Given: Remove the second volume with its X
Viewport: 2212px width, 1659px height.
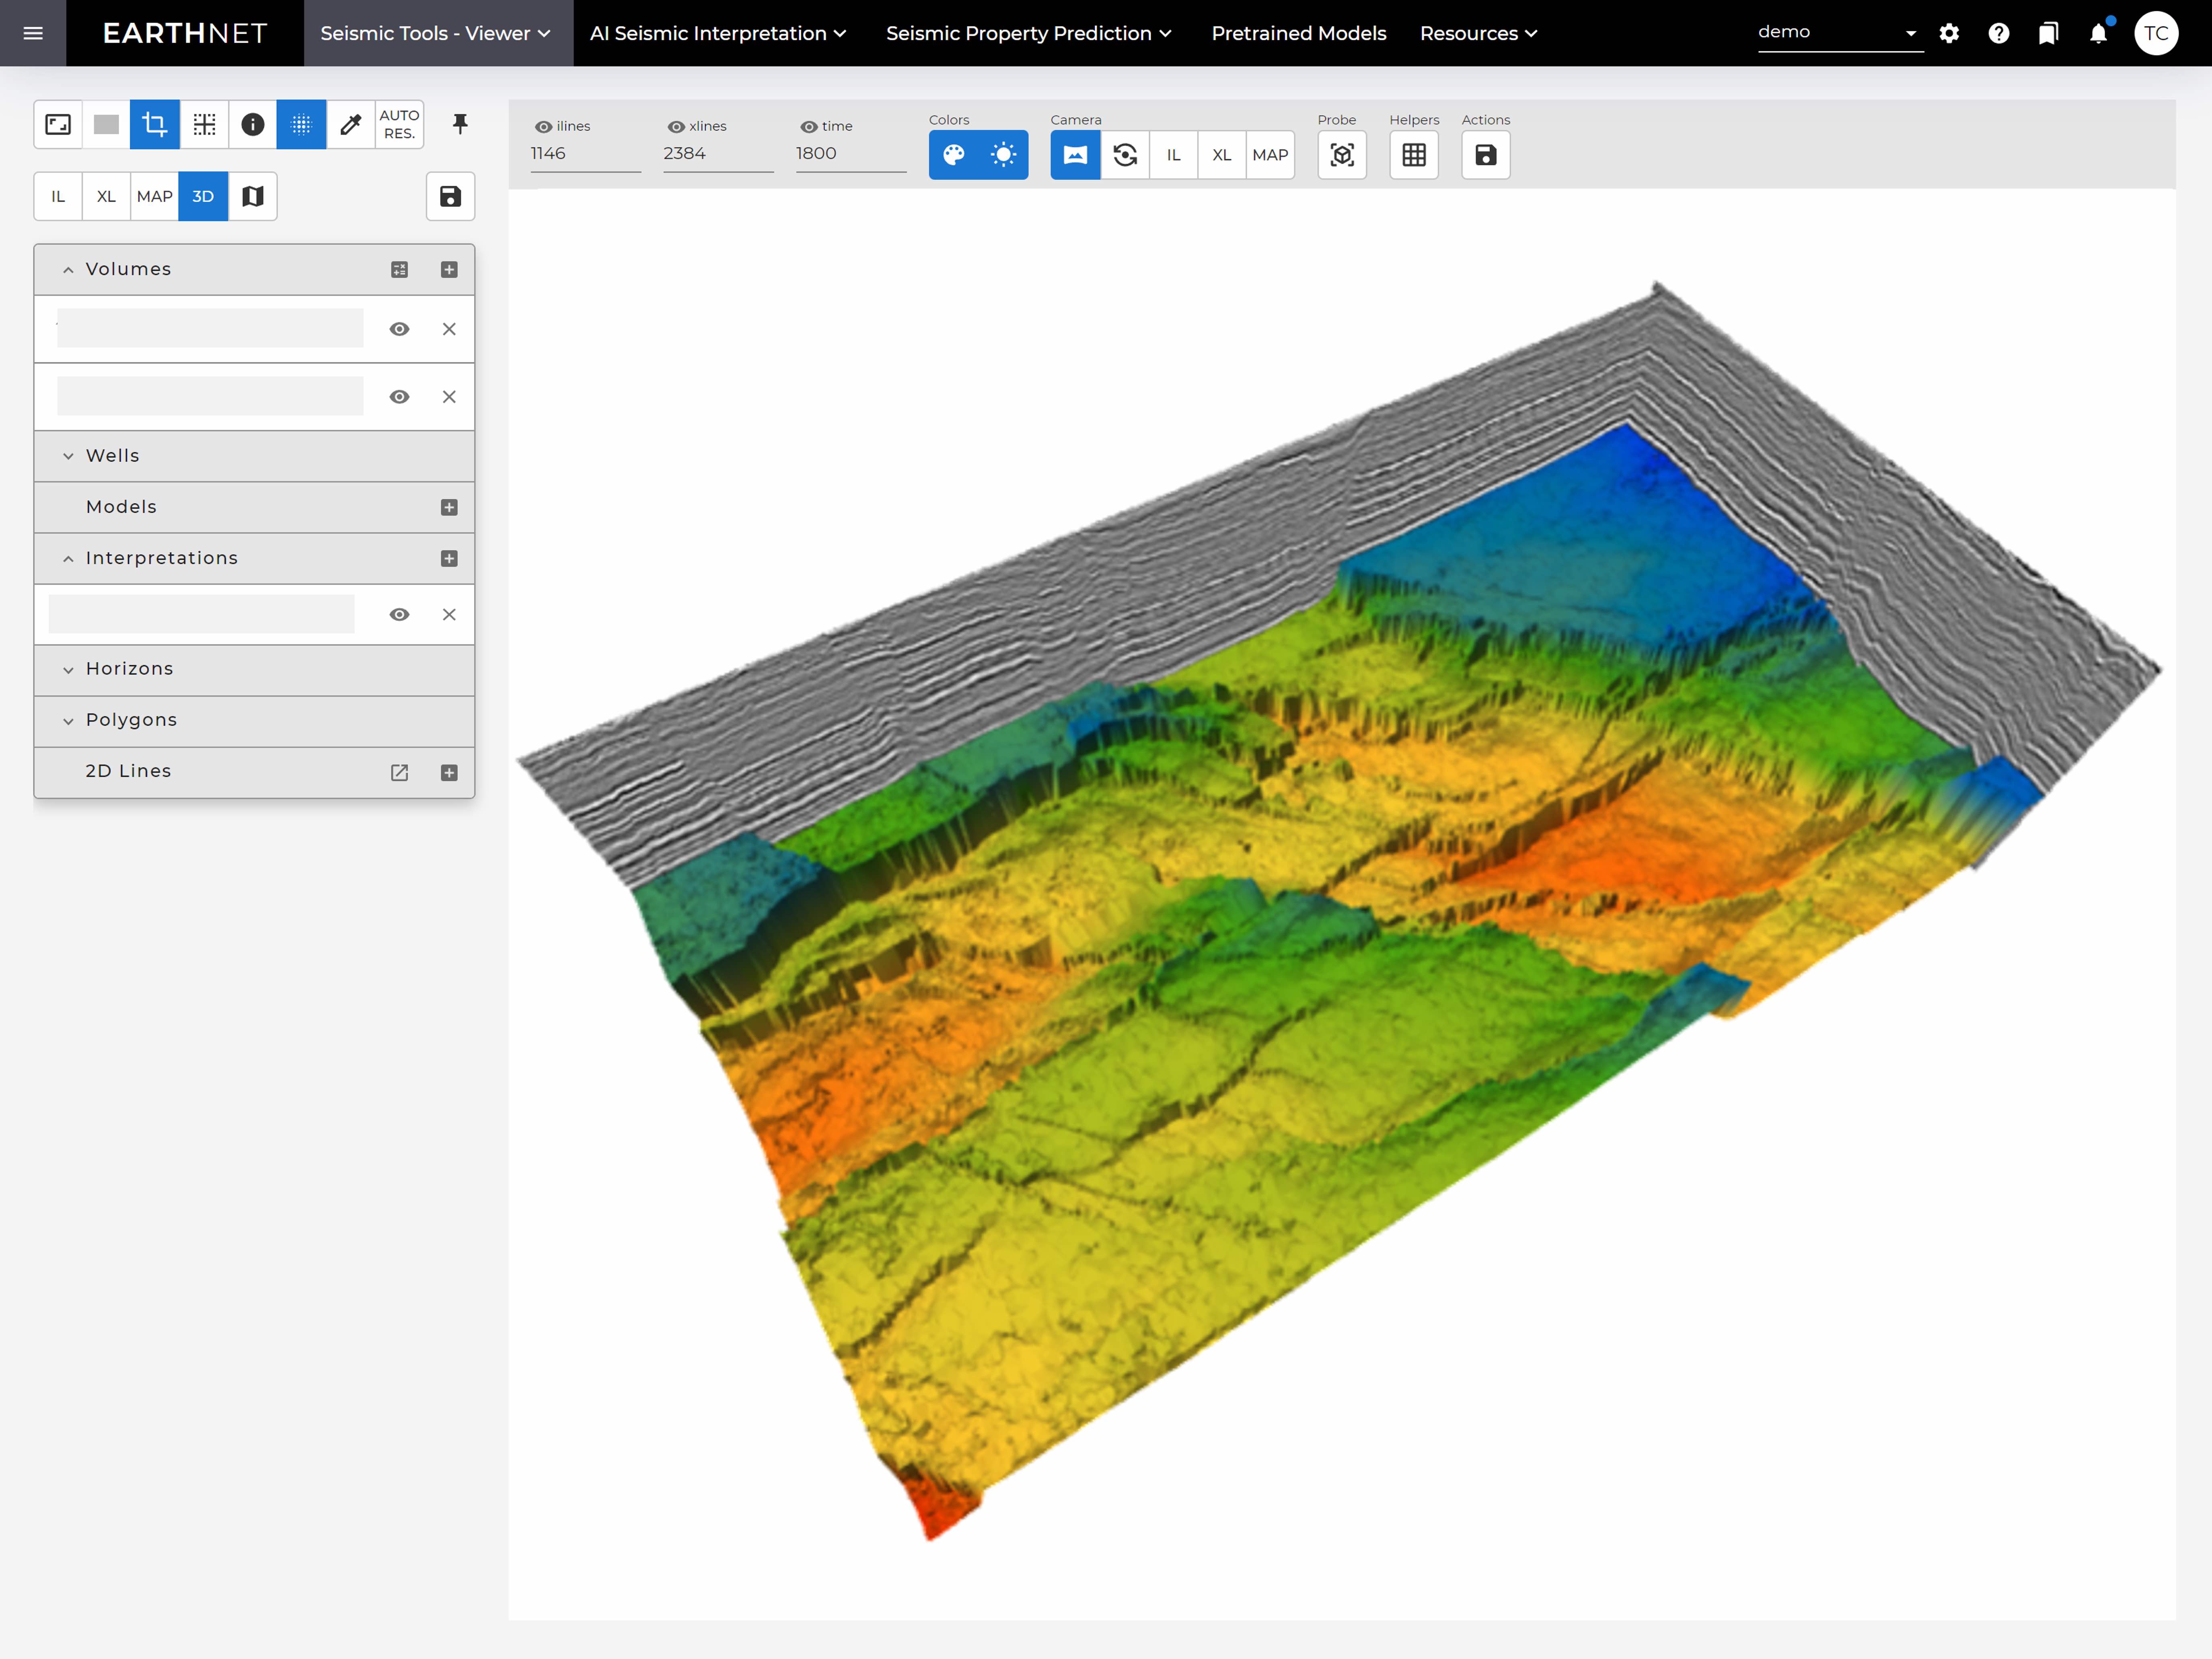Looking at the screenshot, I should click(x=449, y=397).
